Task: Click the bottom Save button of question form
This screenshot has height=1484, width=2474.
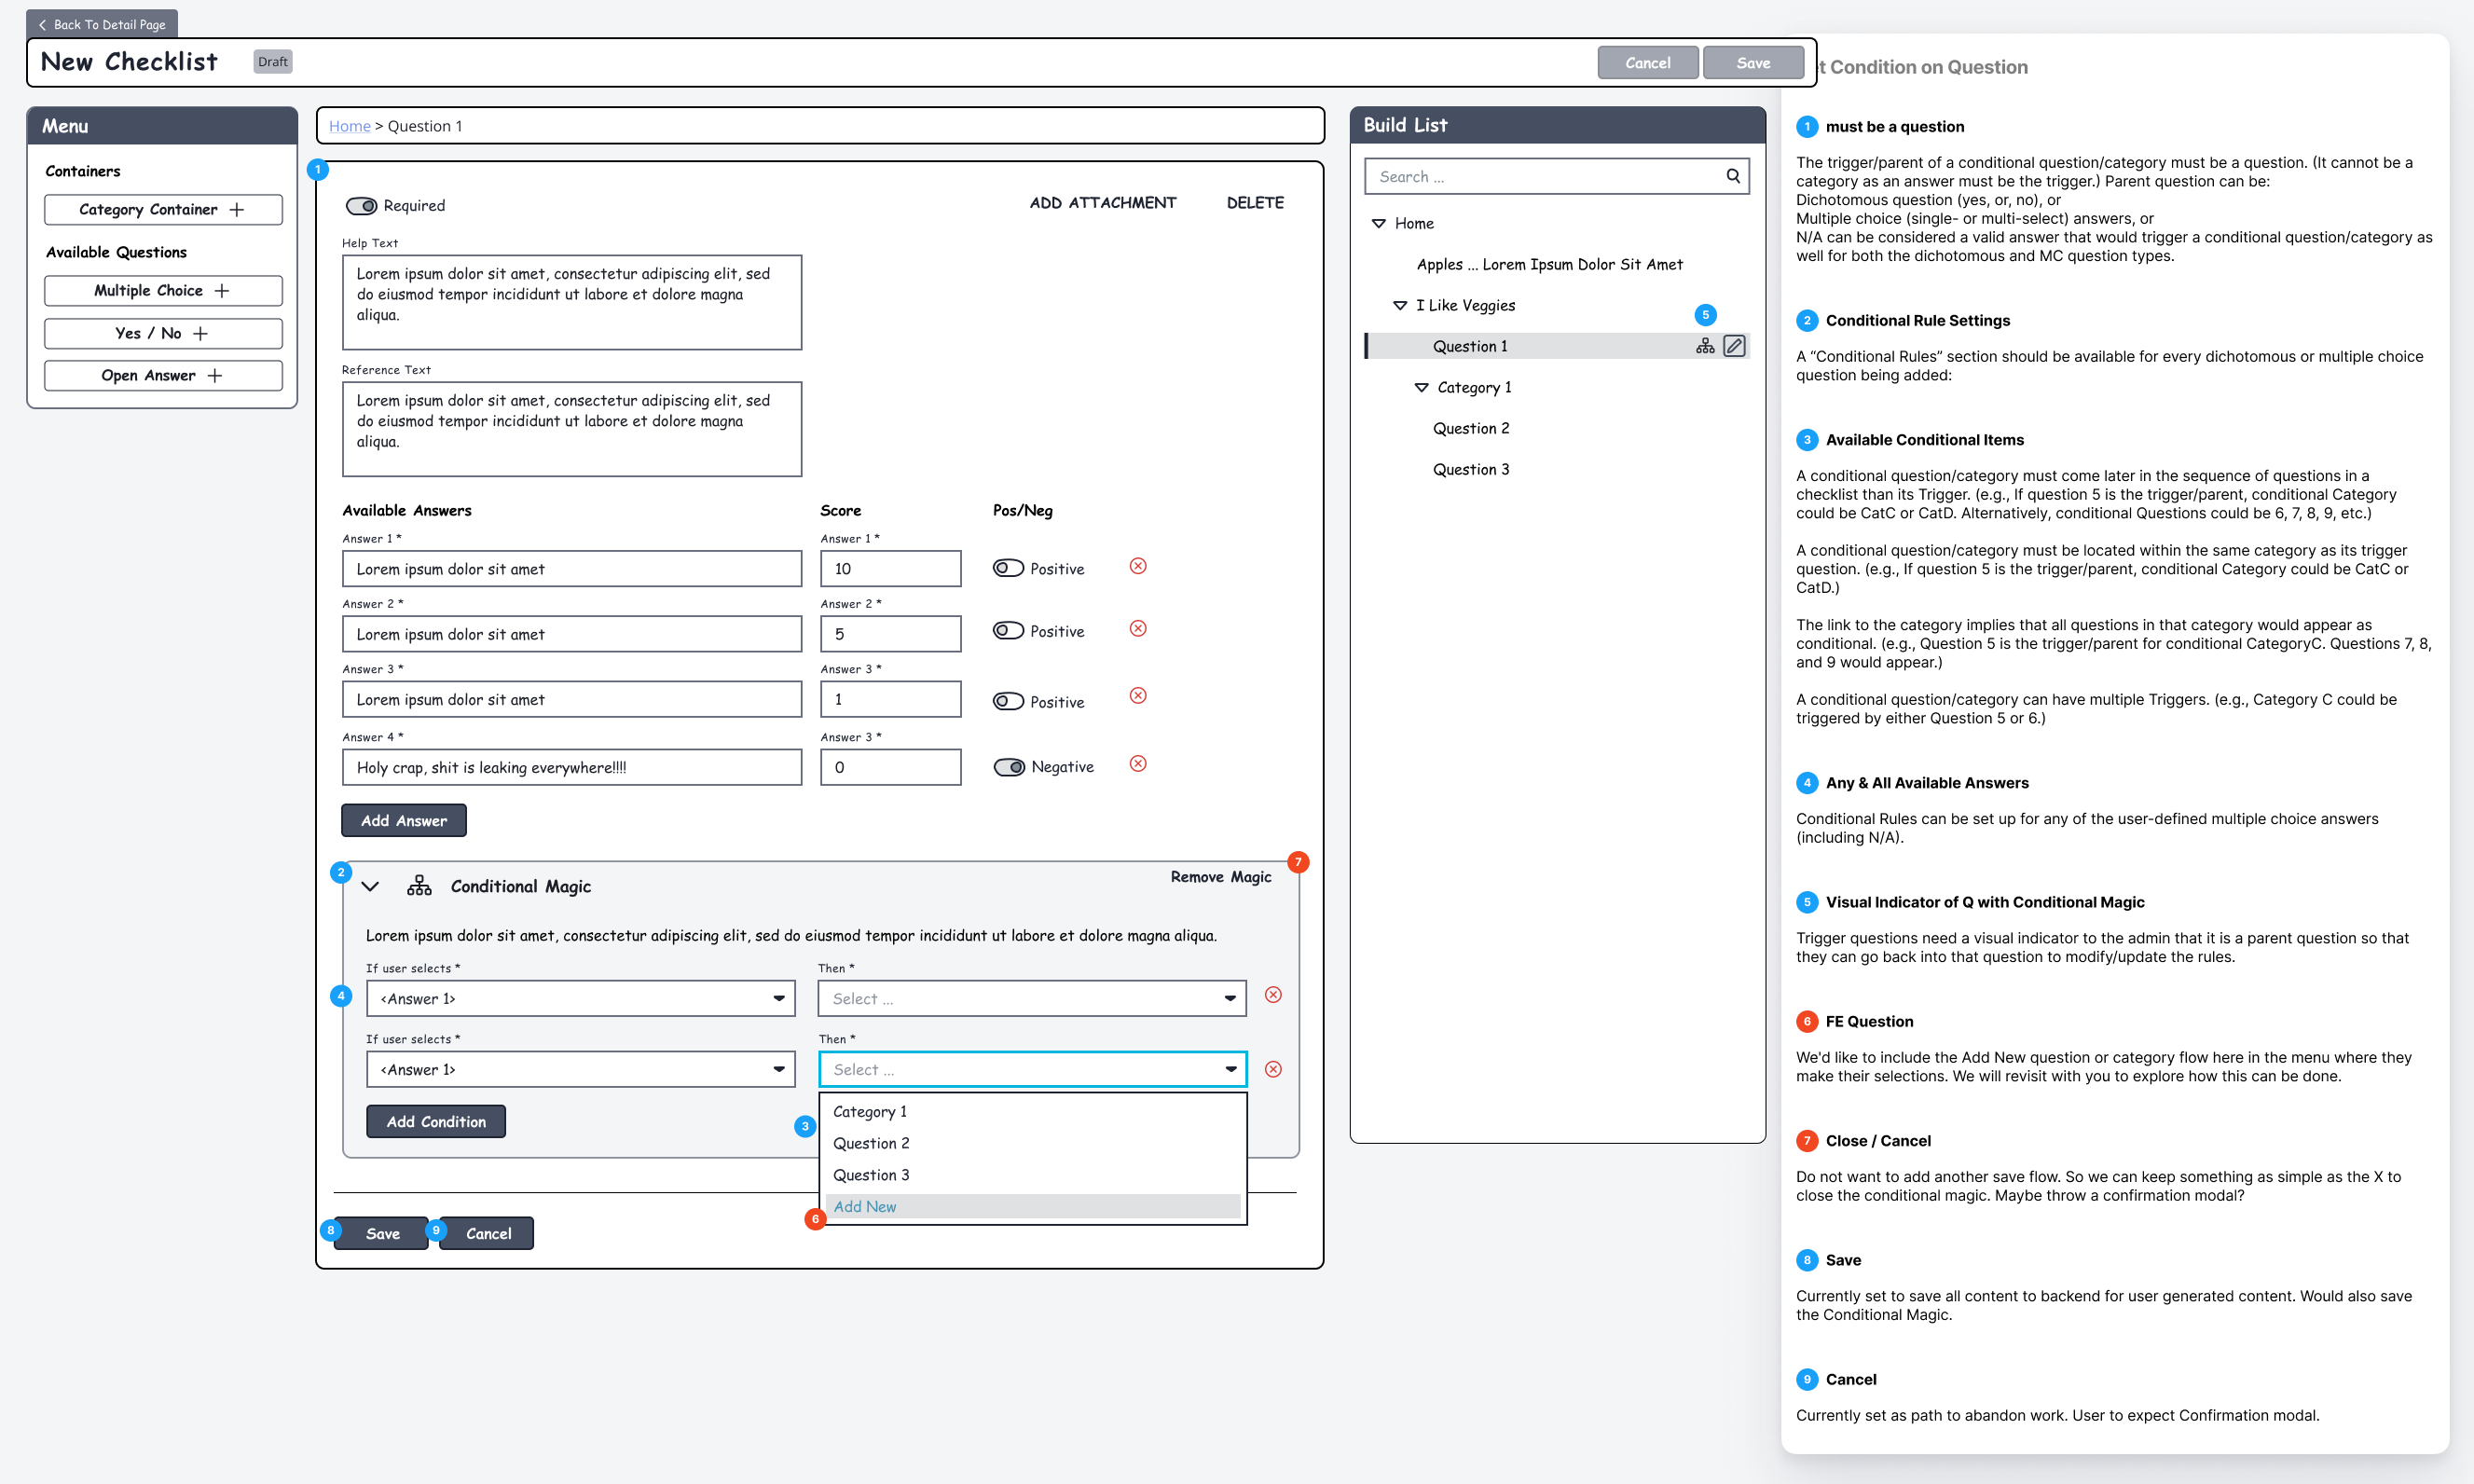Action: point(382,1233)
